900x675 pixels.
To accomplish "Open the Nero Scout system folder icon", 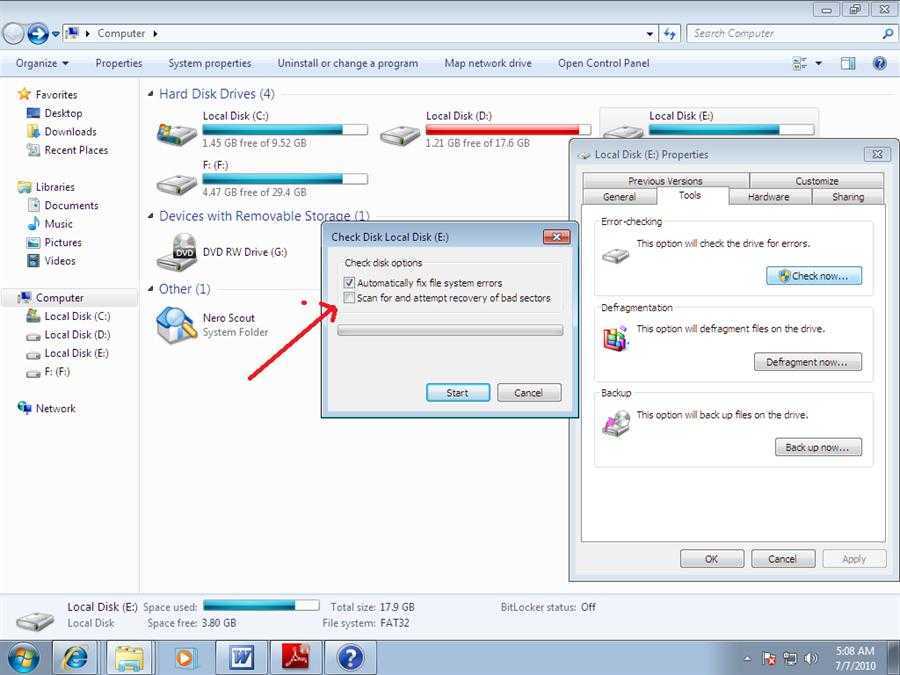I will (x=177, y=324).
